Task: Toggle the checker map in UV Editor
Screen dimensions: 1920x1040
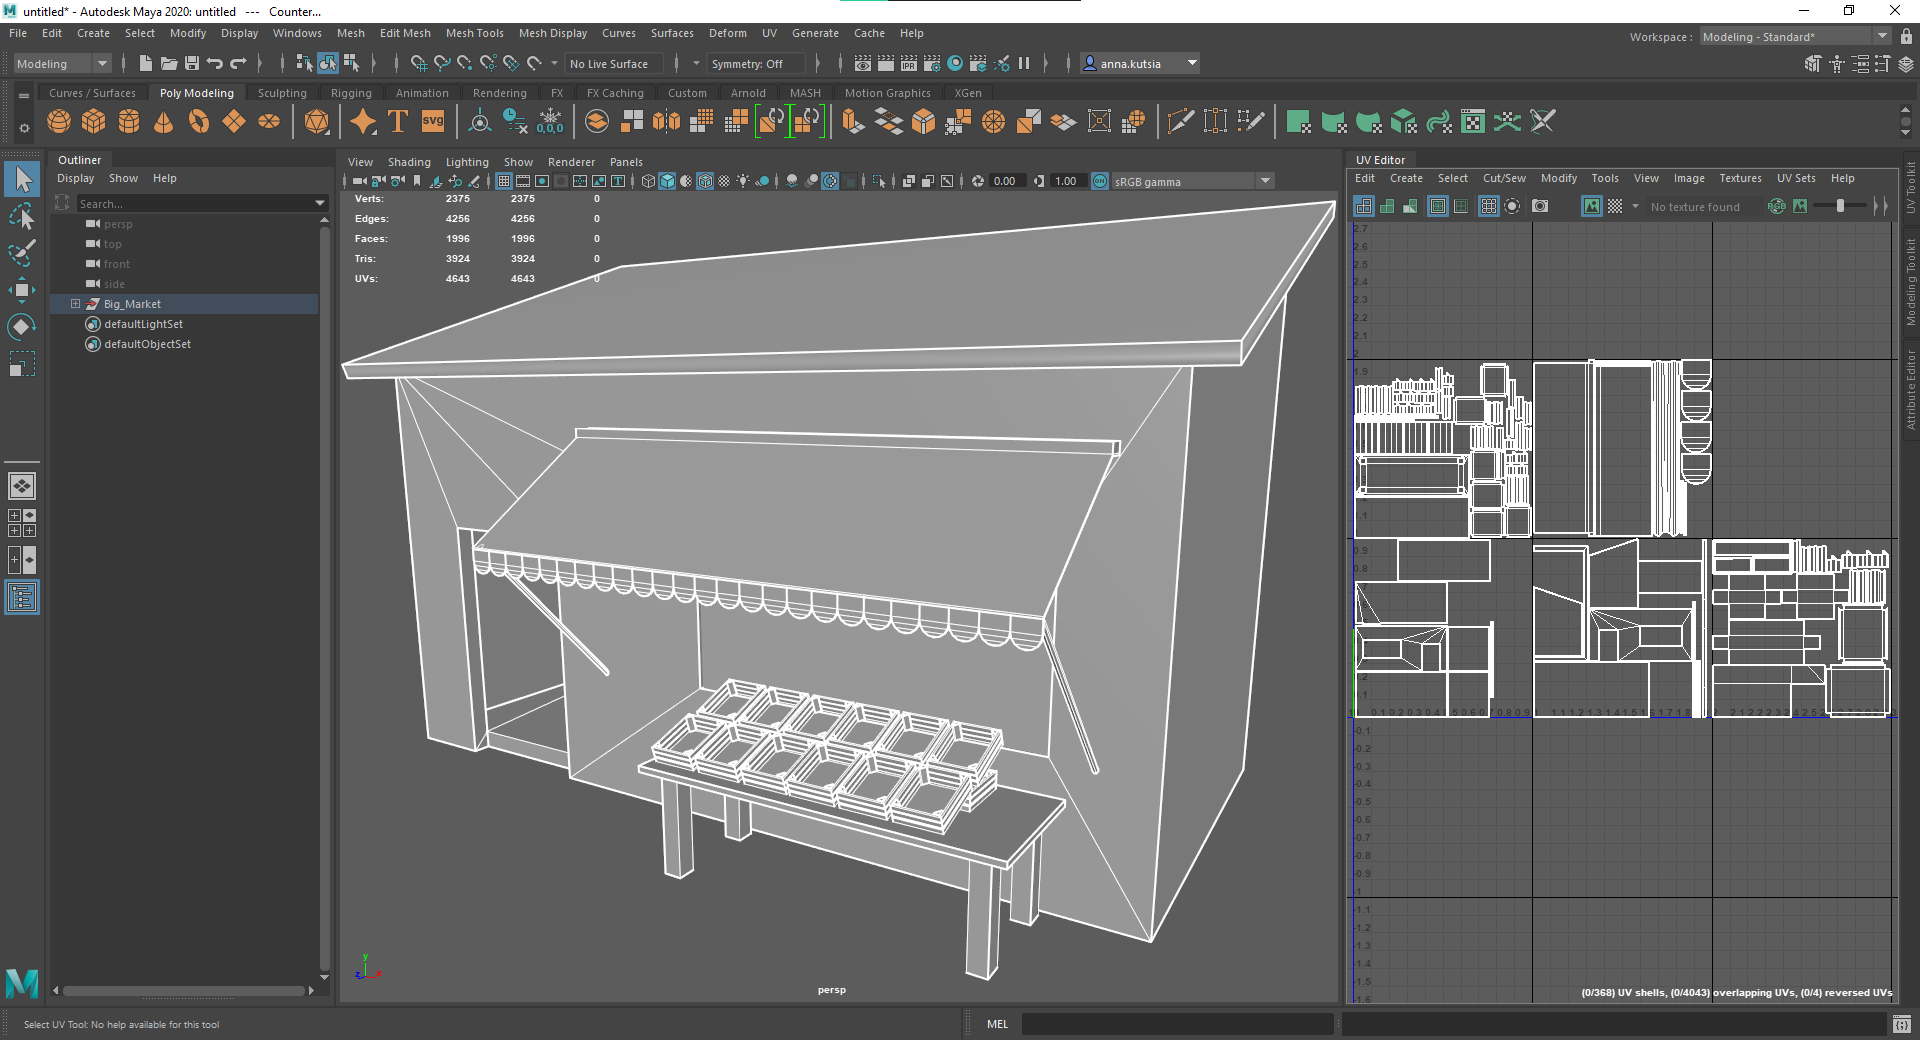Action: (x=1615, y=206)
